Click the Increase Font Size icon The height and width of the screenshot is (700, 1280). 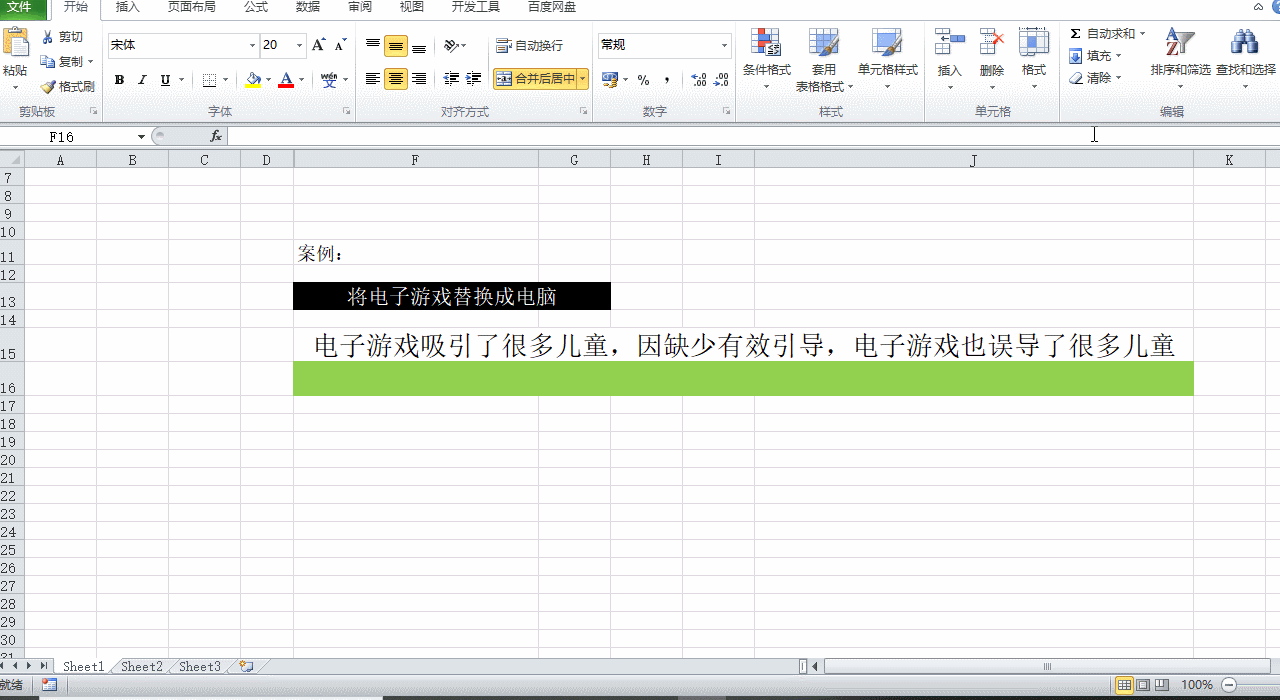(318, 45)
